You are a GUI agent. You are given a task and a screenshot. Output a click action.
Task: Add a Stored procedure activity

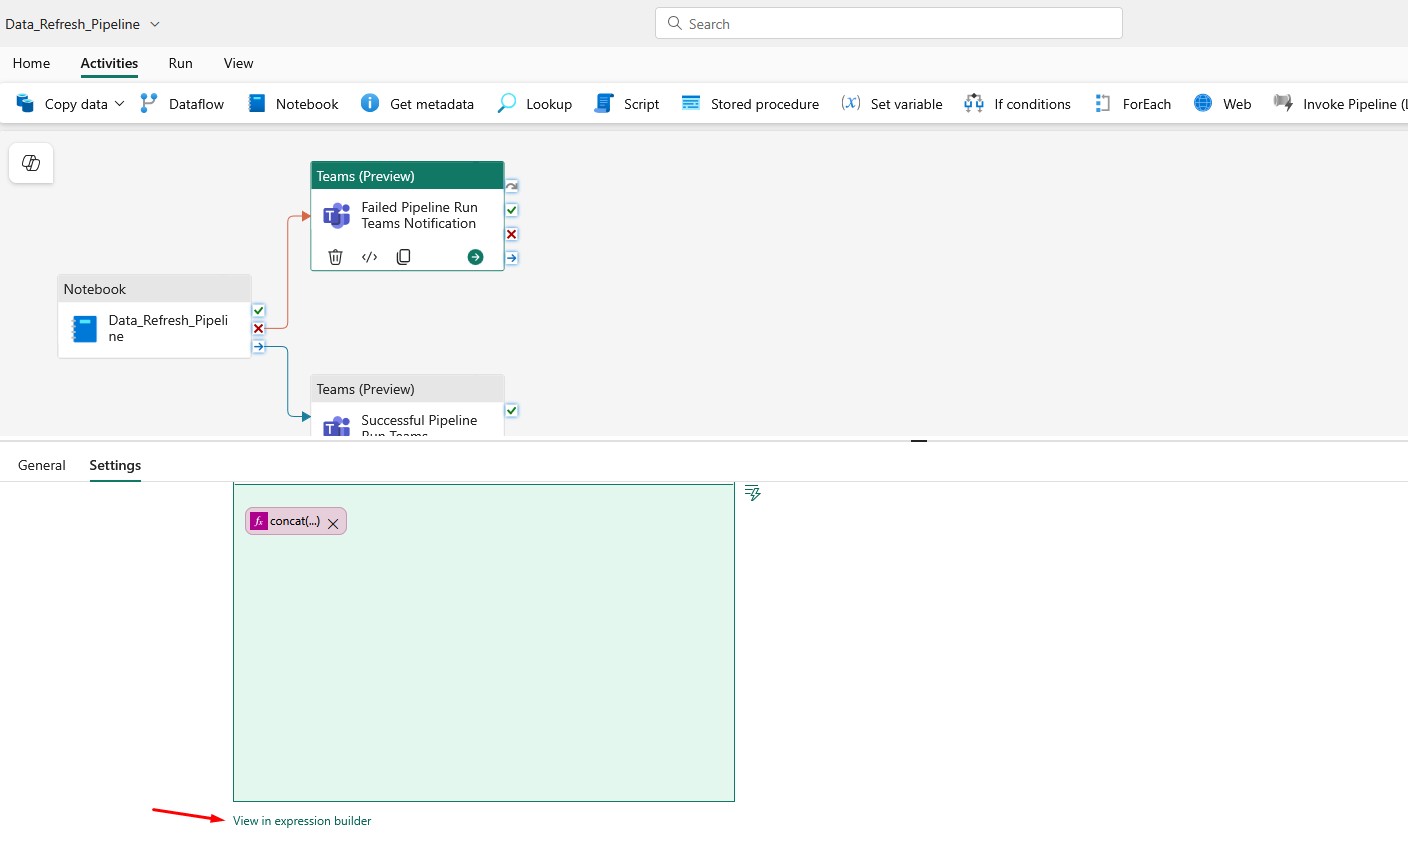[x=750, y=104]
